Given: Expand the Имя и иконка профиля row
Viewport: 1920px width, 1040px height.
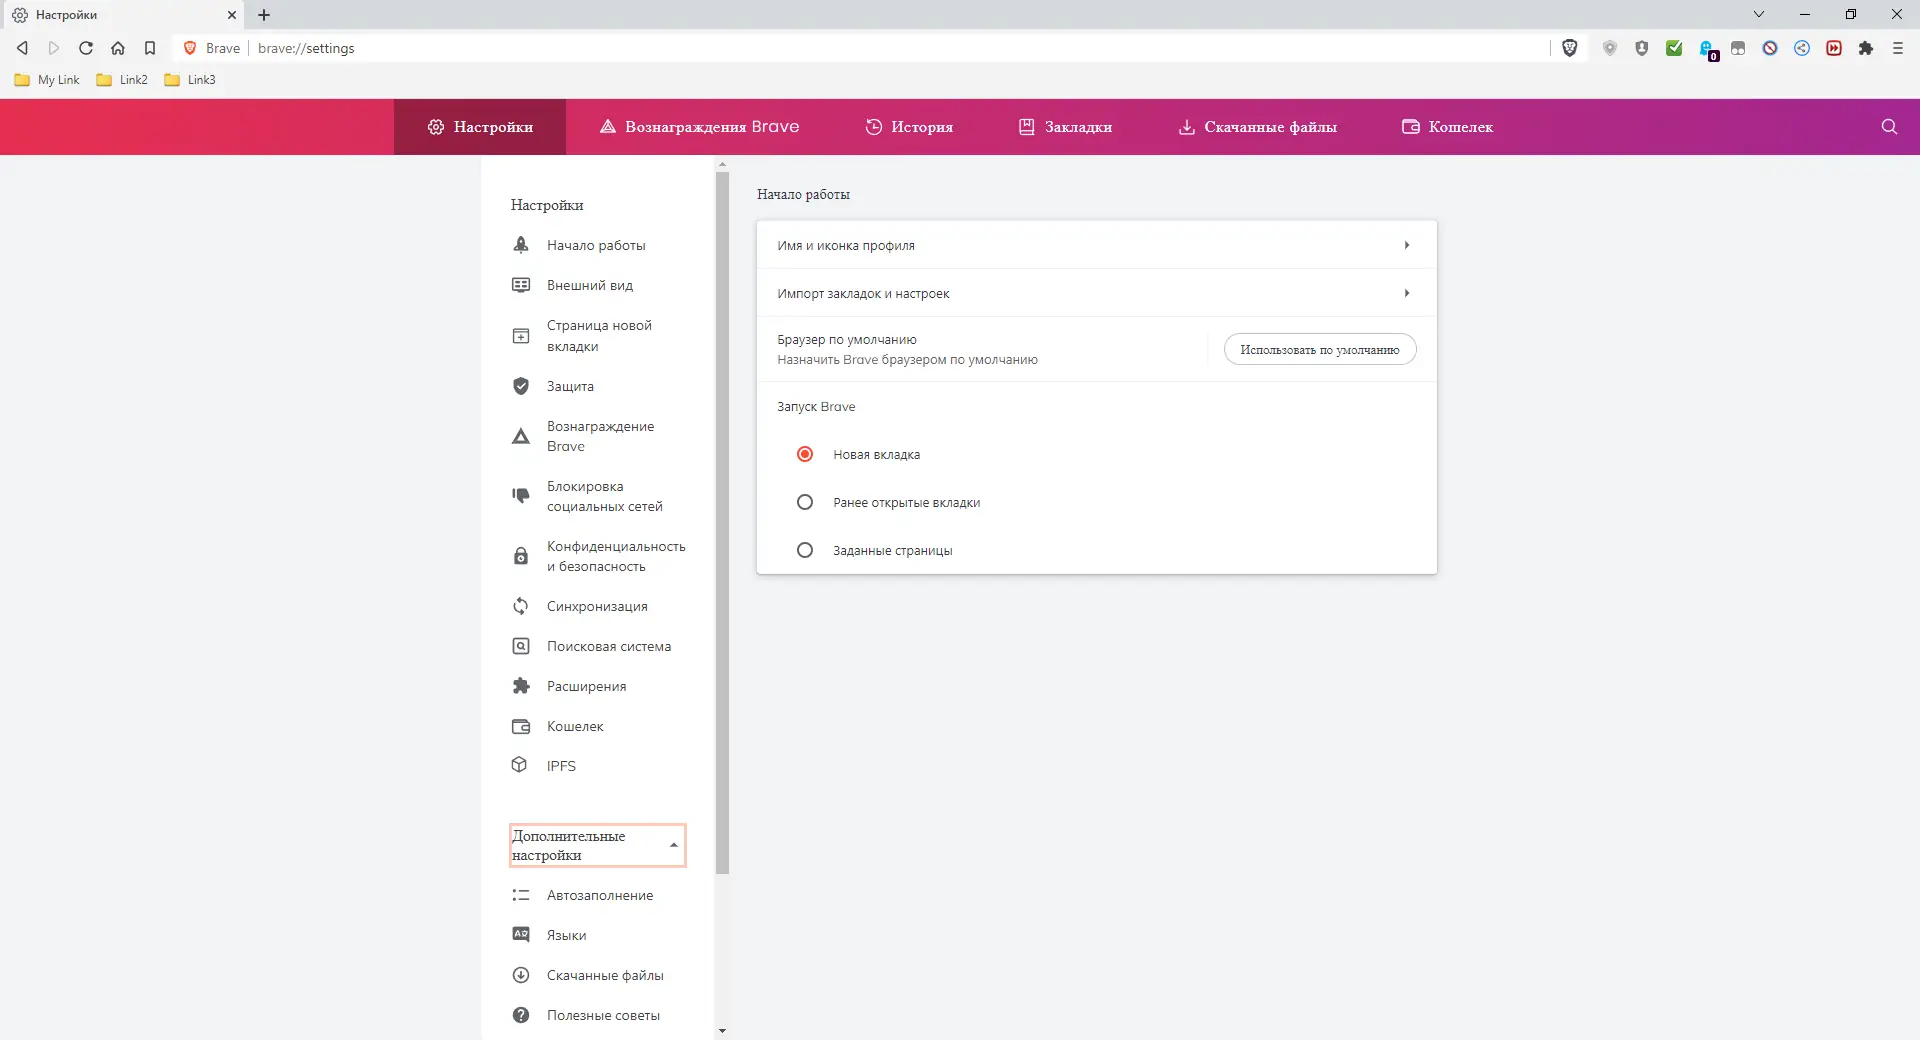Looking at the screenshot, I should [x=1096, y=245].
